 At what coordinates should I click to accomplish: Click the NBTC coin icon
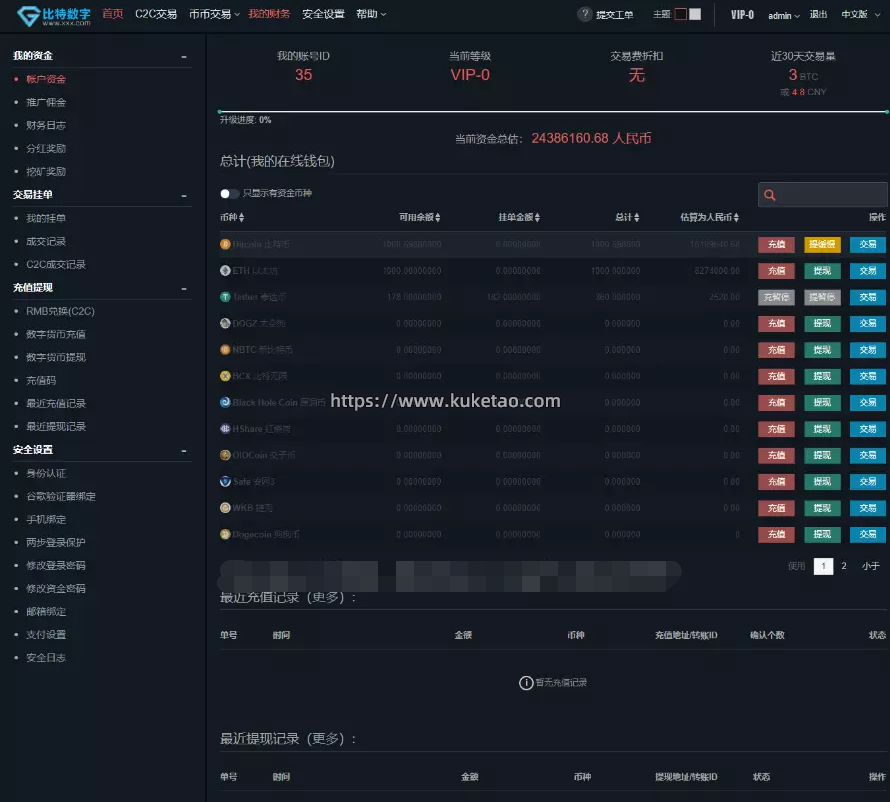click(225, 350)
